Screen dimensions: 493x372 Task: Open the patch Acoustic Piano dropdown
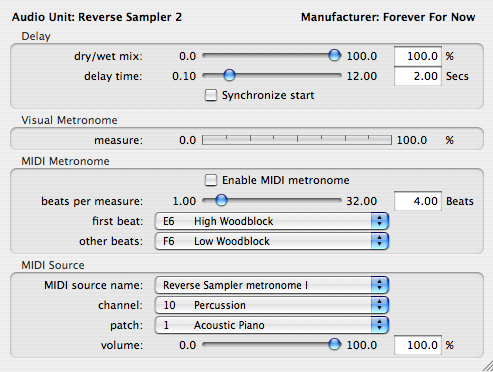click(x=272, y=325)
